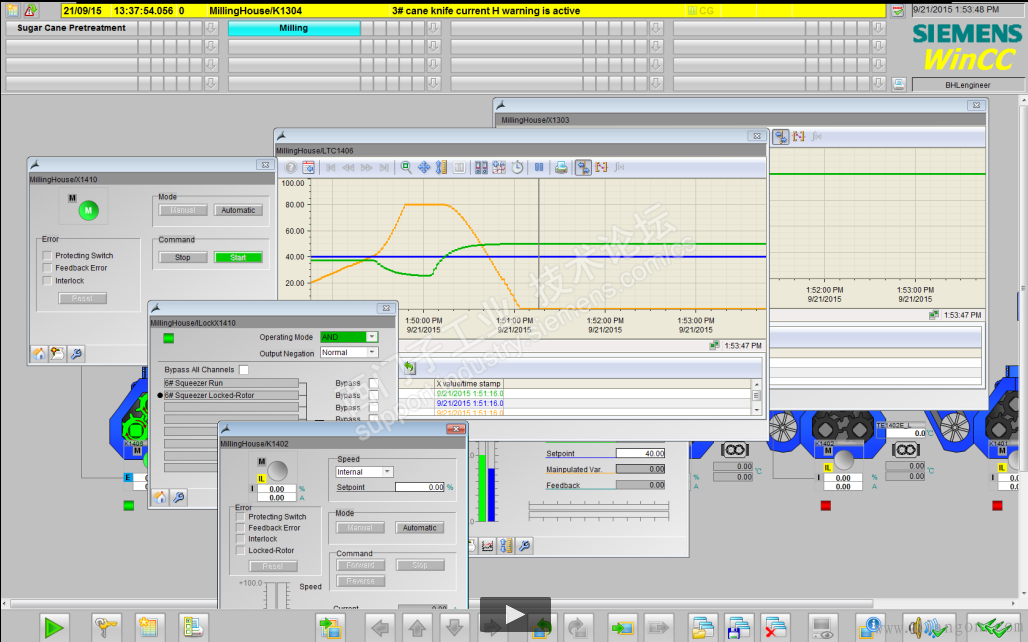Toggle ruler icon in X1303 window toolbar
Screen dimensions: 1028x642
click(780, 136)
